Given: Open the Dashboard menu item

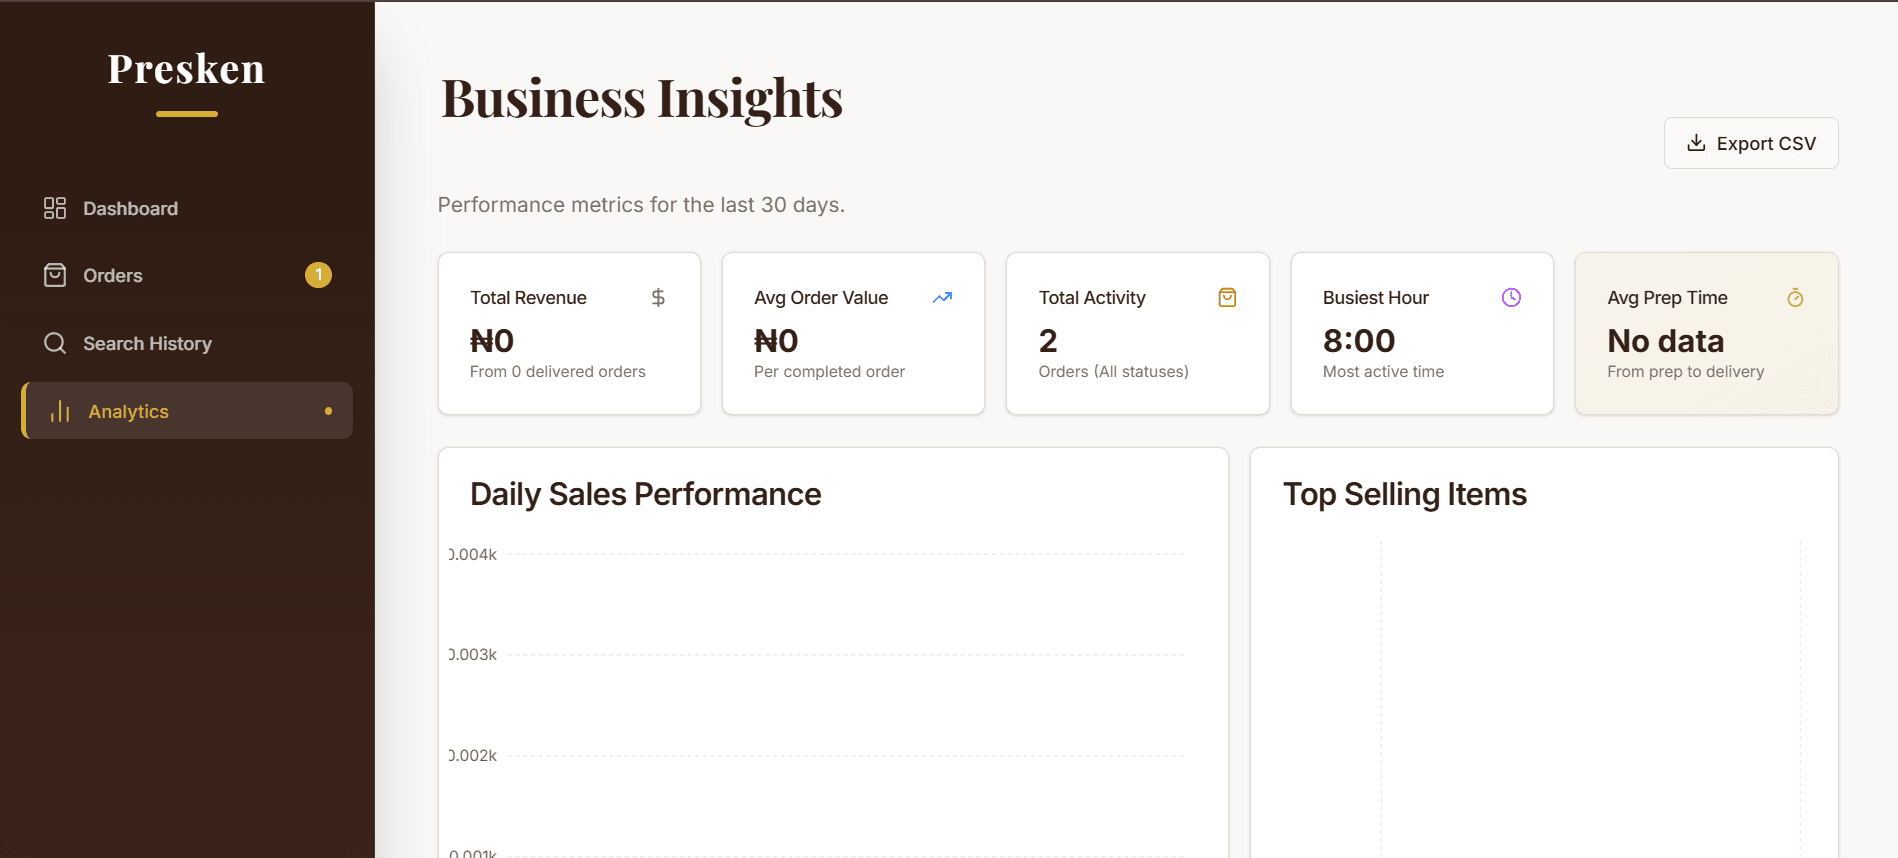Looking at the screenshot, I should (130, 208).
